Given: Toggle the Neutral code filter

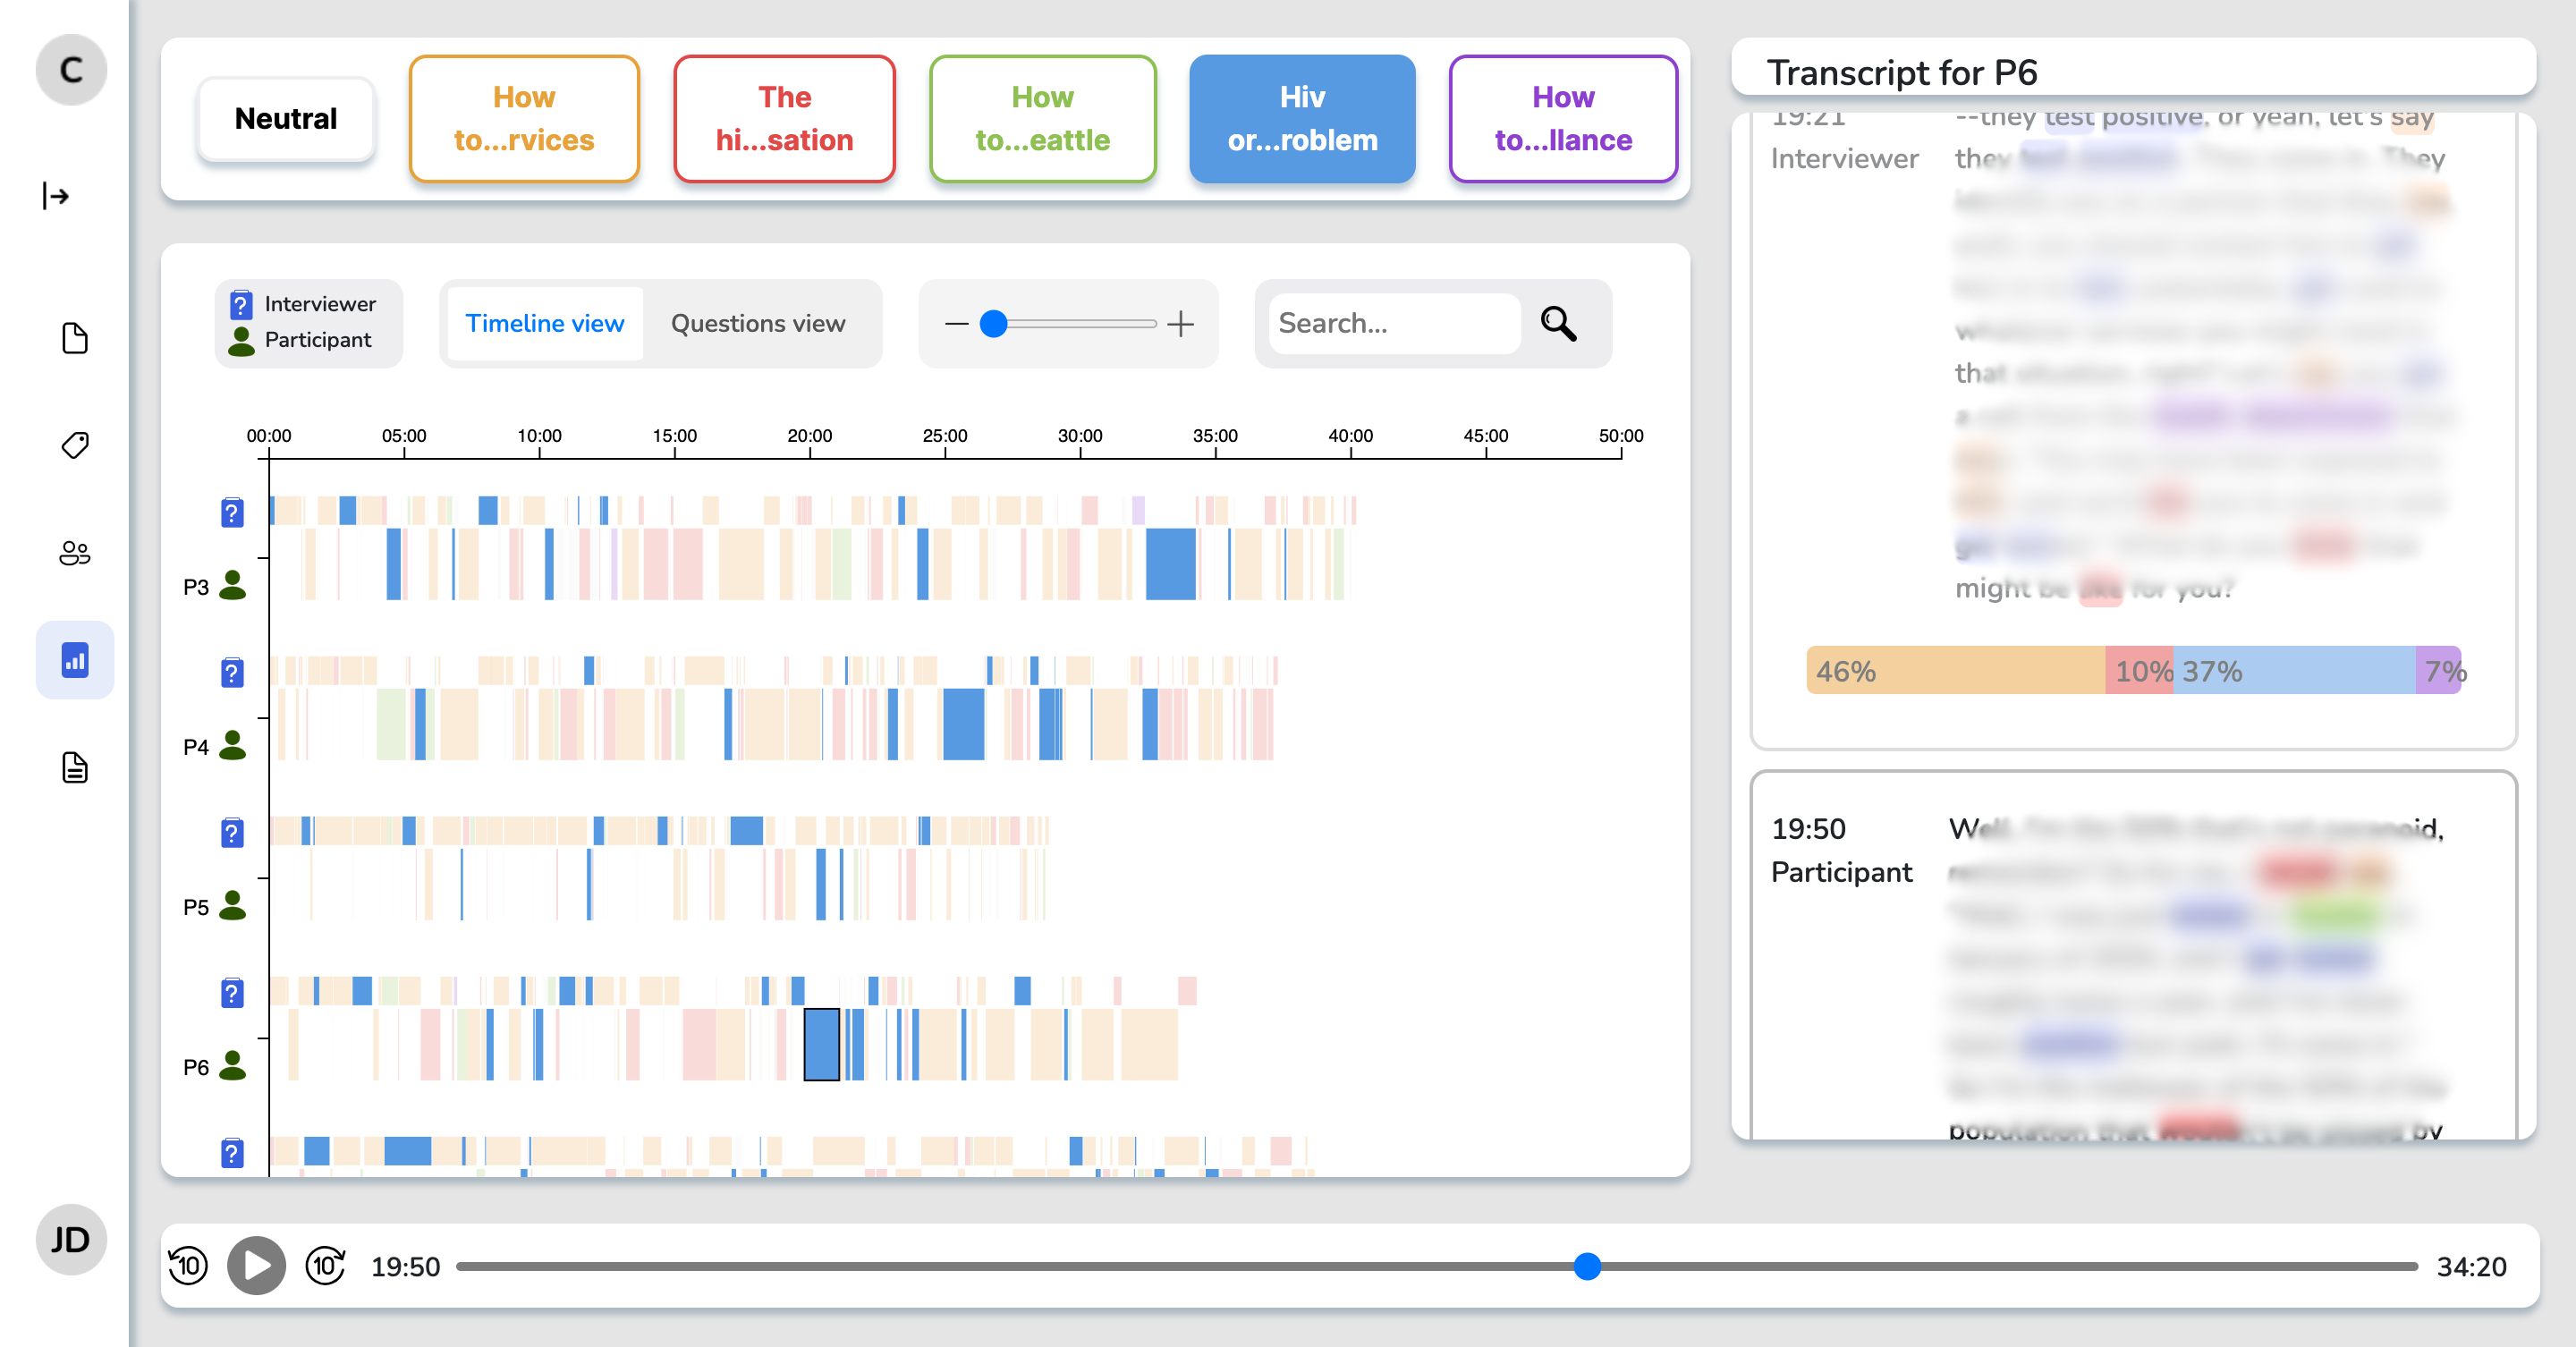Looking at the screenshot, I should [x=286, y=119].
